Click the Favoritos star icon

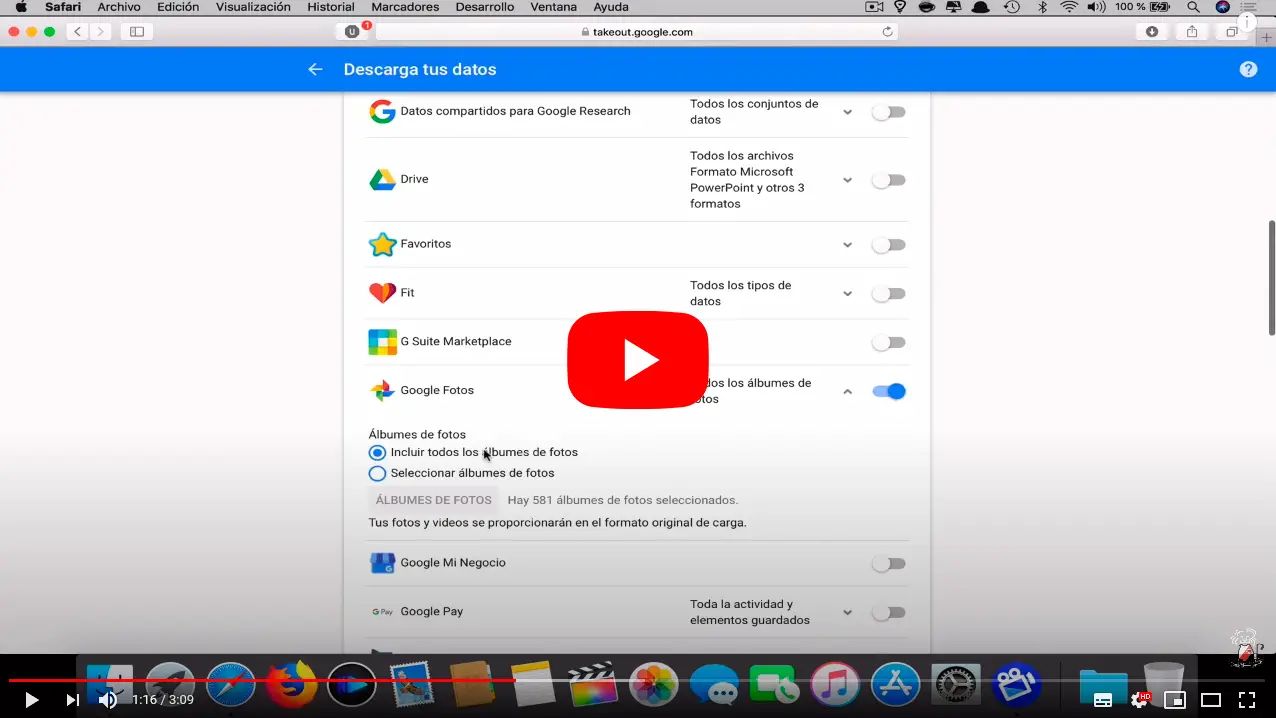pyautogui.click(x=382, y=244)
